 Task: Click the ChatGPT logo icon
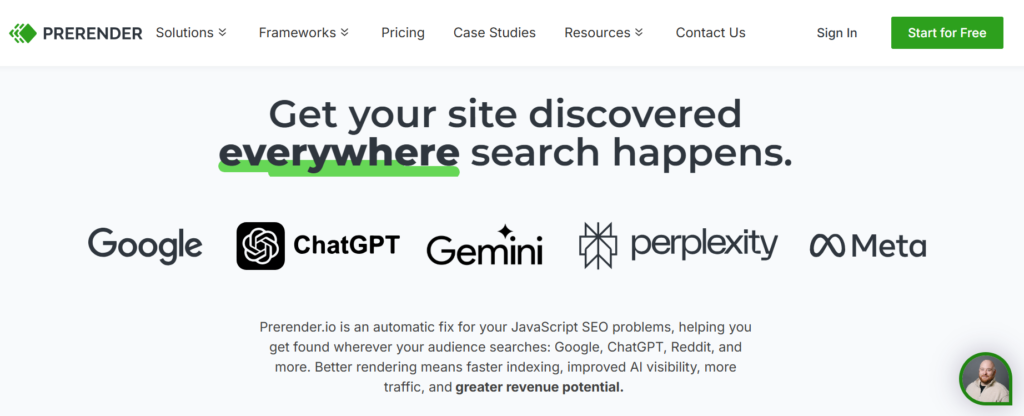[x=260, y=246]
